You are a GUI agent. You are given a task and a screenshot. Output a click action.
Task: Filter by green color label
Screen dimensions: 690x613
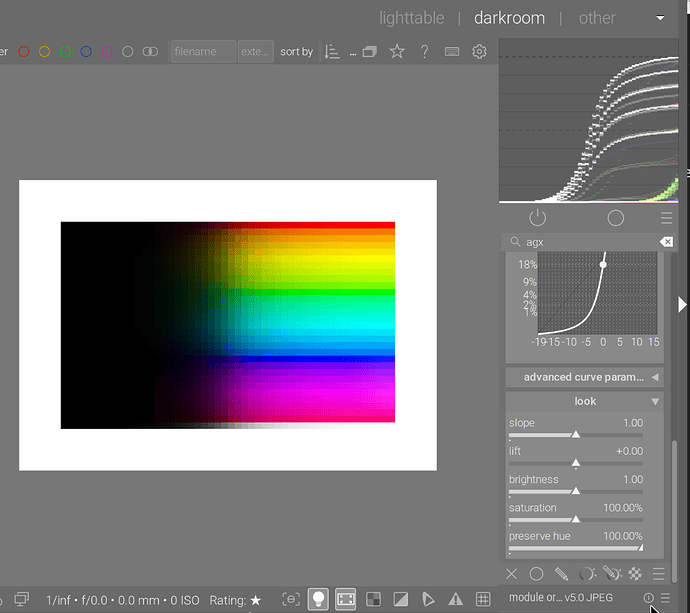coord(65,52)
